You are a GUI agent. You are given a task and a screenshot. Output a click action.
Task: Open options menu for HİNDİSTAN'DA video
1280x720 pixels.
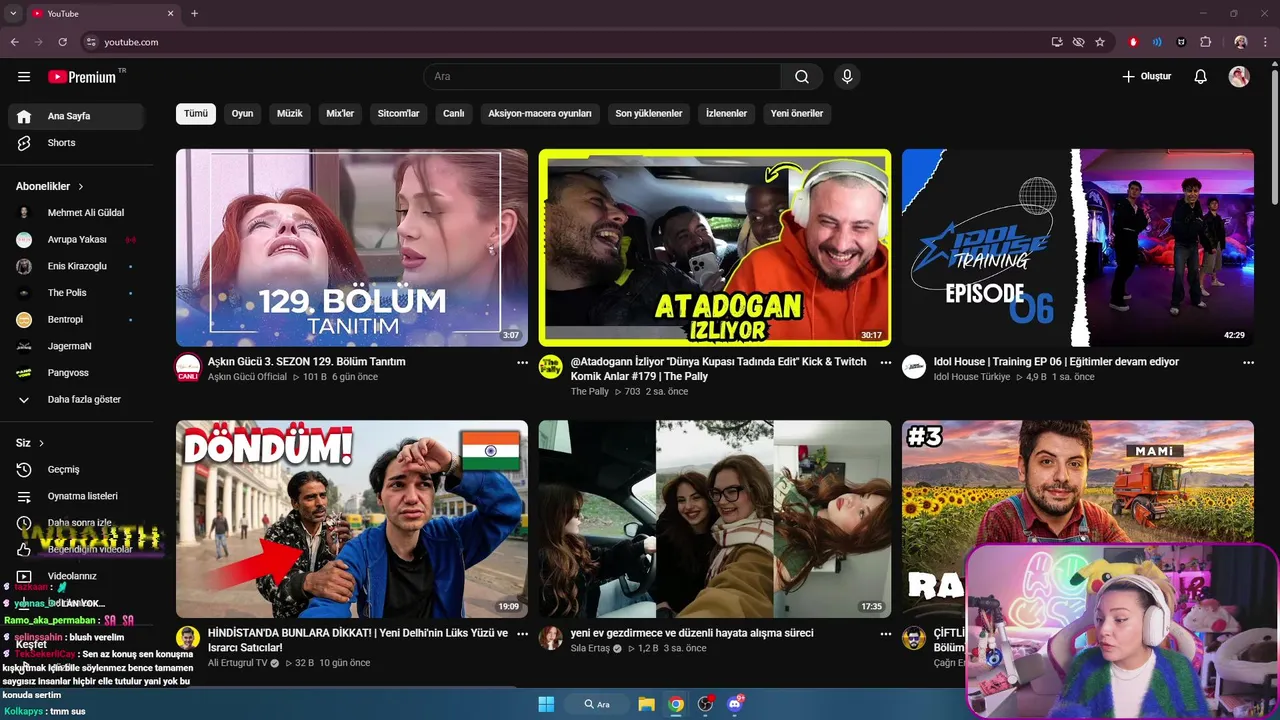tap(522, 634)
